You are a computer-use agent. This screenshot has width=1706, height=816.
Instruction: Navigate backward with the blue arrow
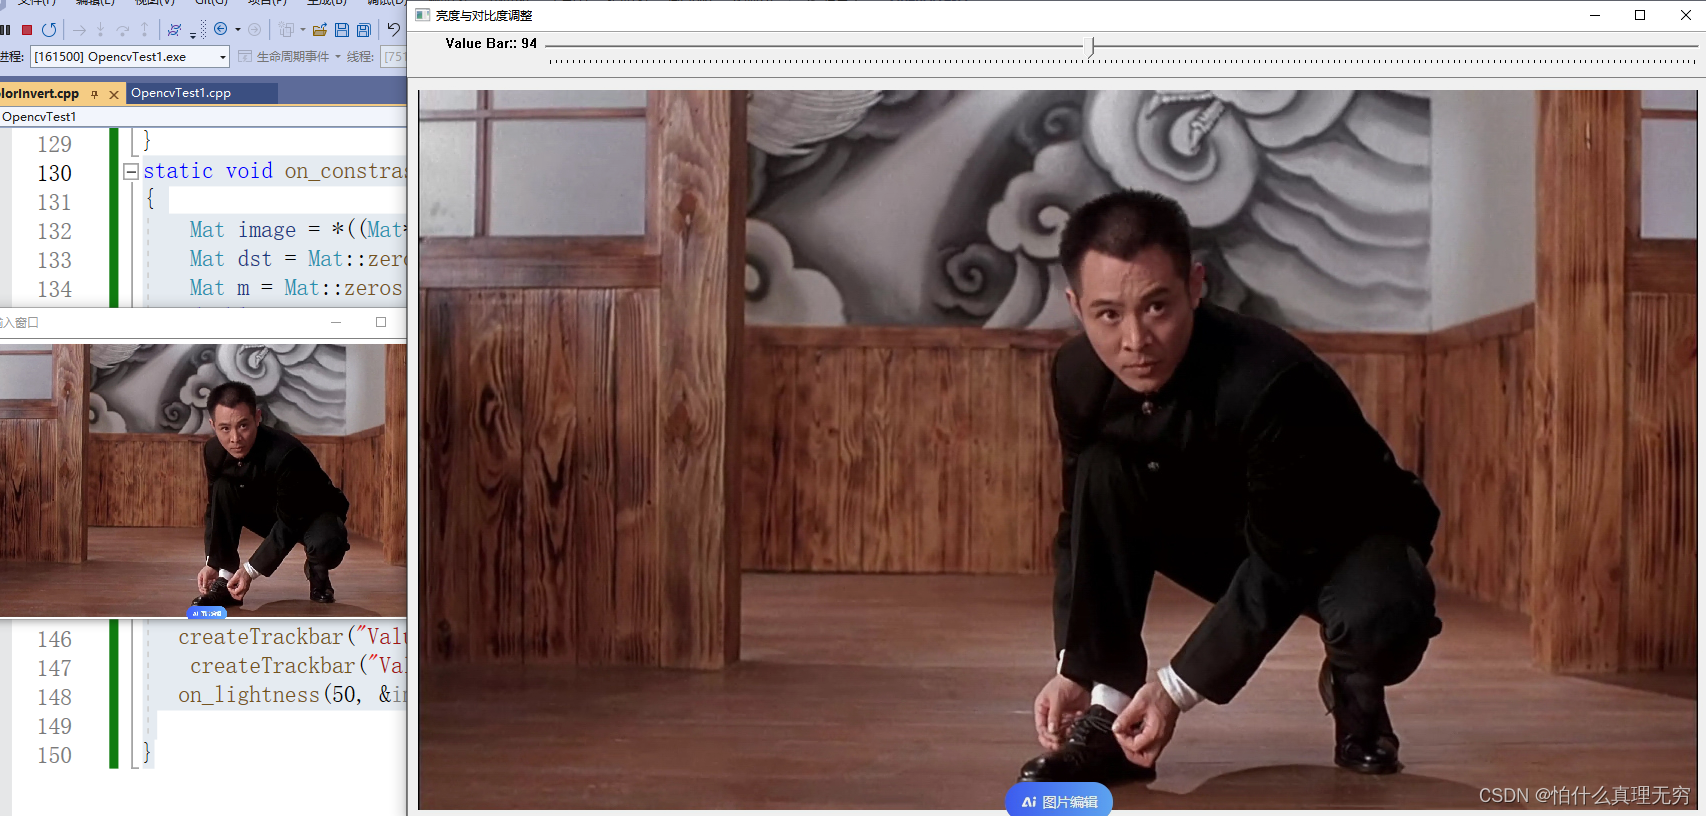tap(221, 29)
